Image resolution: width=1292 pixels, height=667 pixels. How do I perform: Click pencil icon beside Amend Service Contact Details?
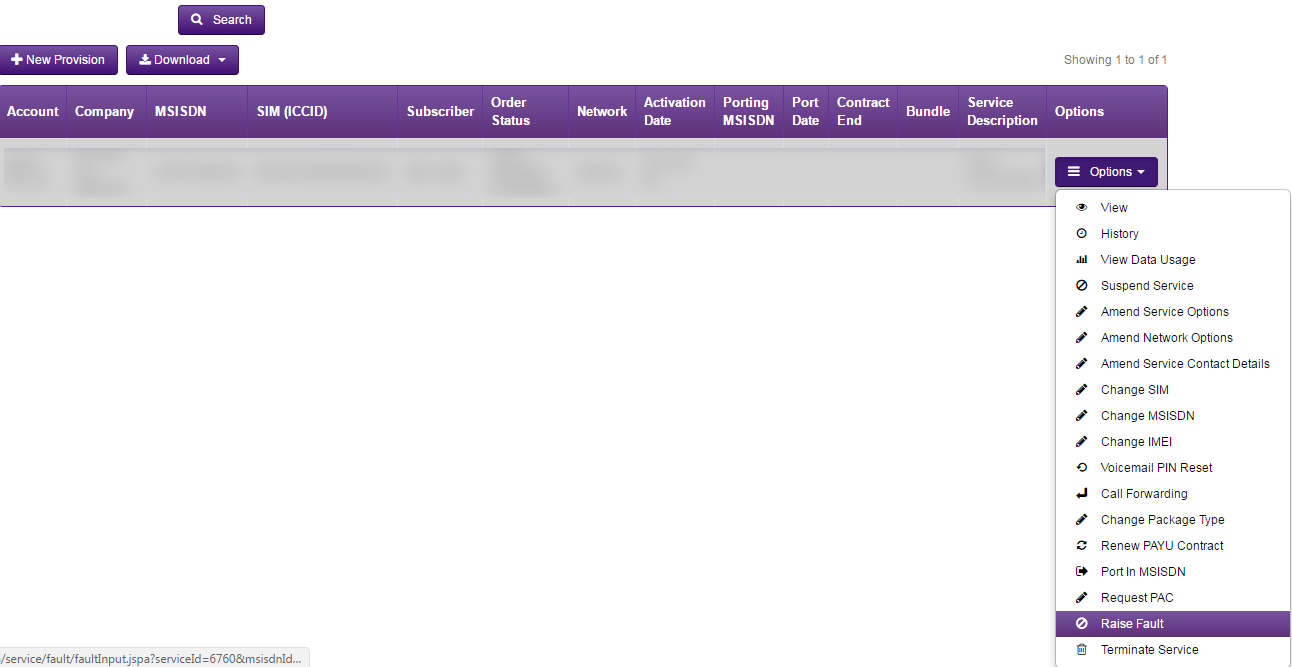coord(1081,364)
